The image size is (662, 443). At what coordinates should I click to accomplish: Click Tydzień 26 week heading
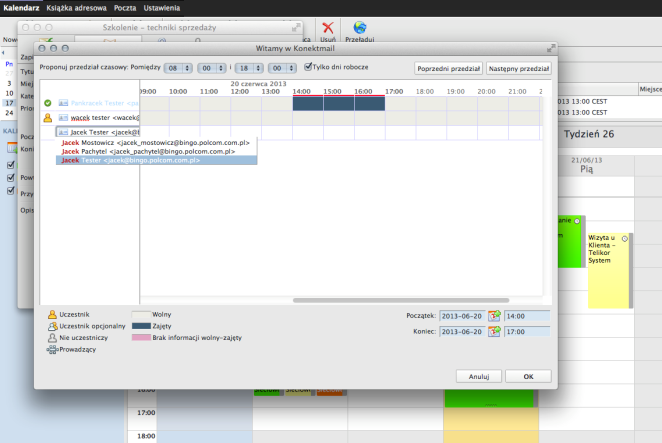point(589,134)
